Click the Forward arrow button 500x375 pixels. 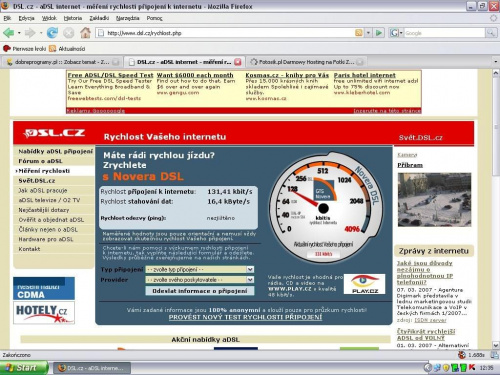point(30,33)
